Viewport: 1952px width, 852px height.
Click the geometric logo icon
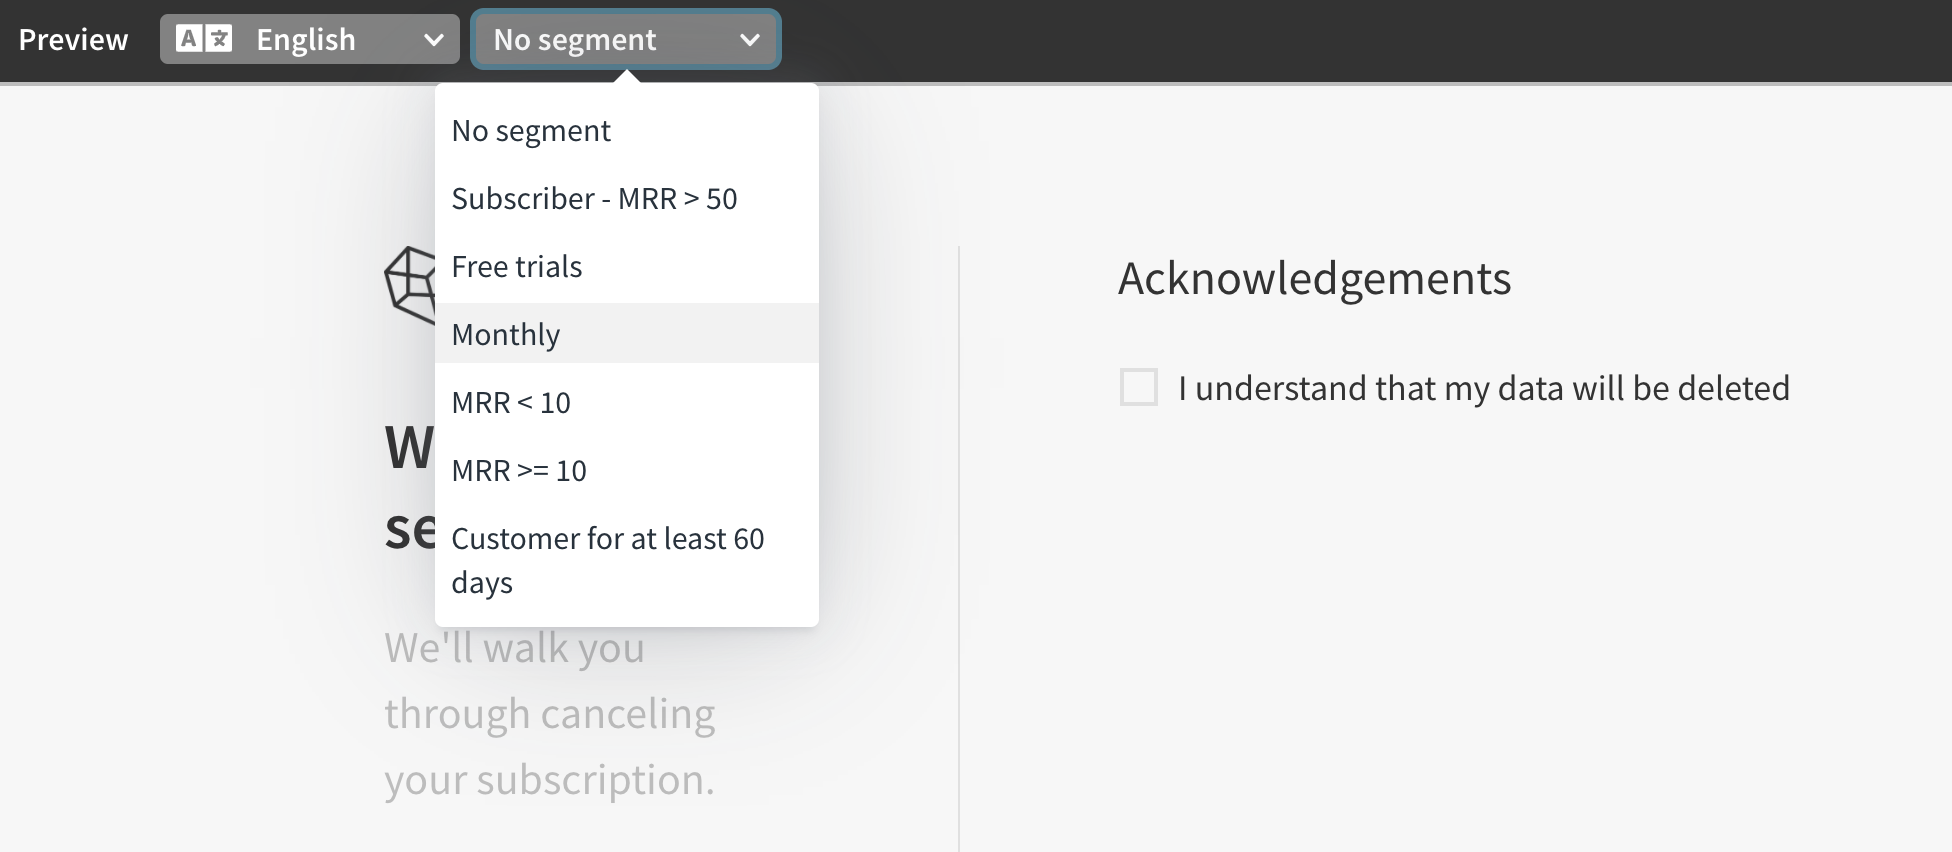[x=410, y=285]
